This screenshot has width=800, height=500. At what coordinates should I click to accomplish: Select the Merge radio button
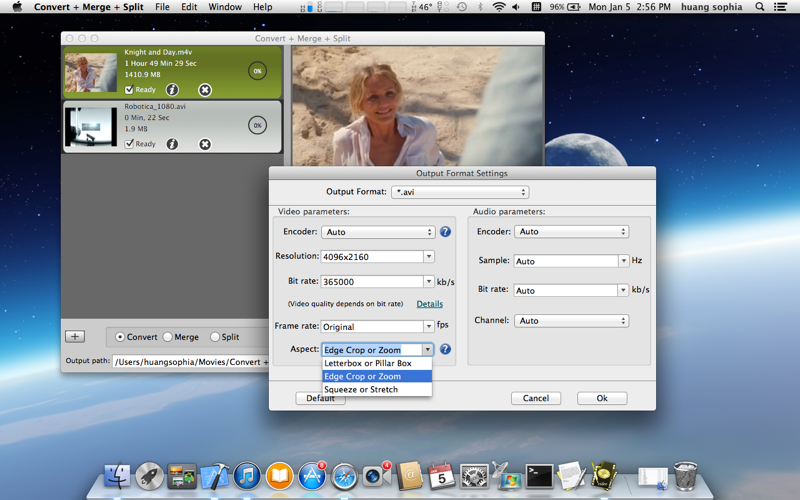coord(167,337)
